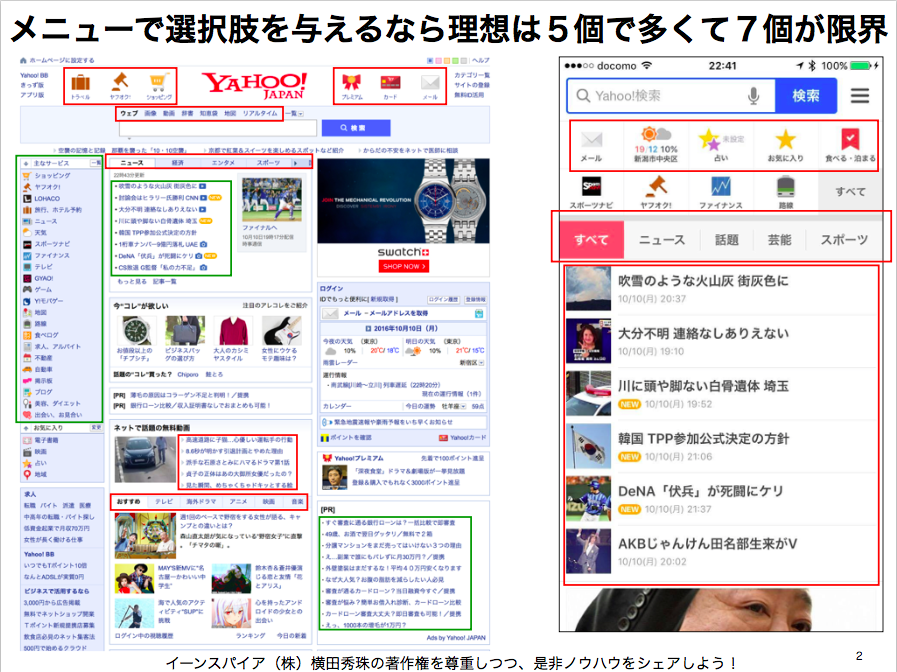Viewport: 897px width, 672px height.
Task: Click もっと見る under news headlines
Action: tap(131, 281)
